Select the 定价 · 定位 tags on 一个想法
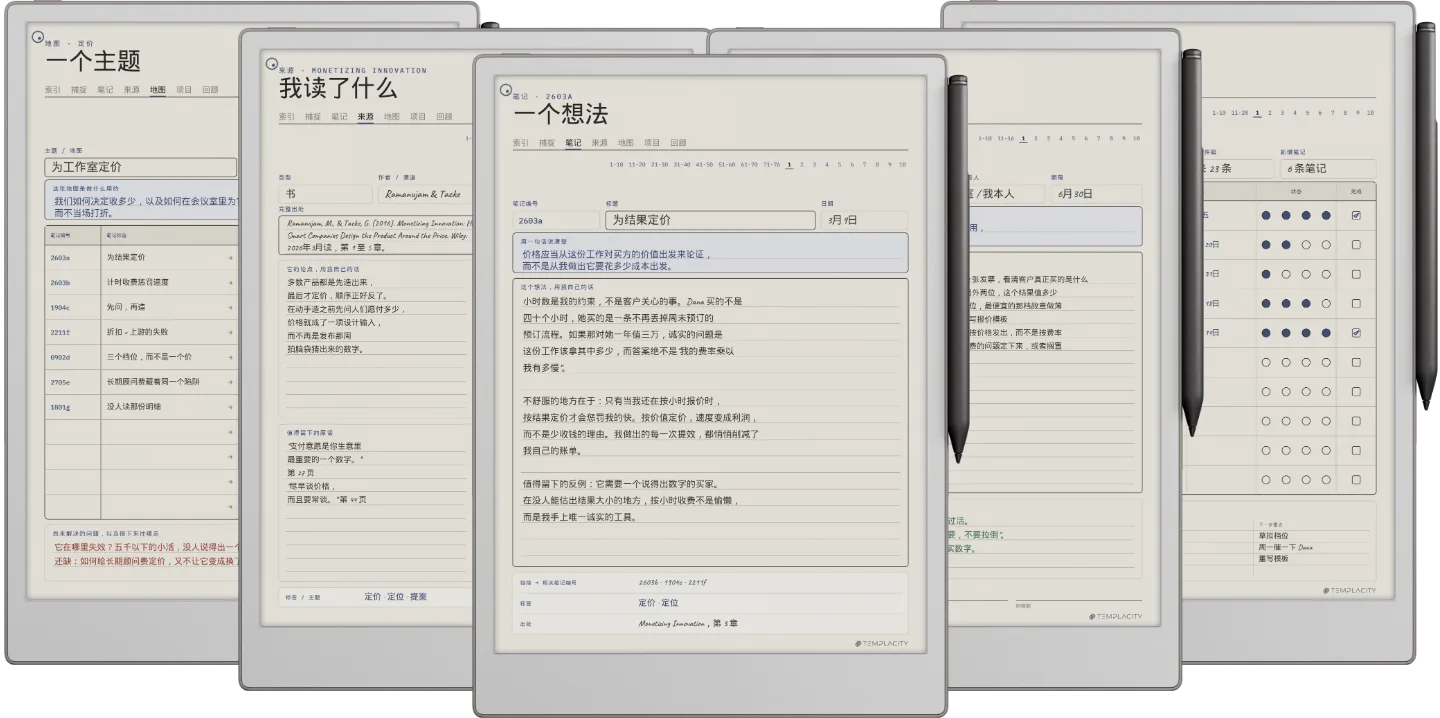 pyautogui.click(x=658, y=603)
